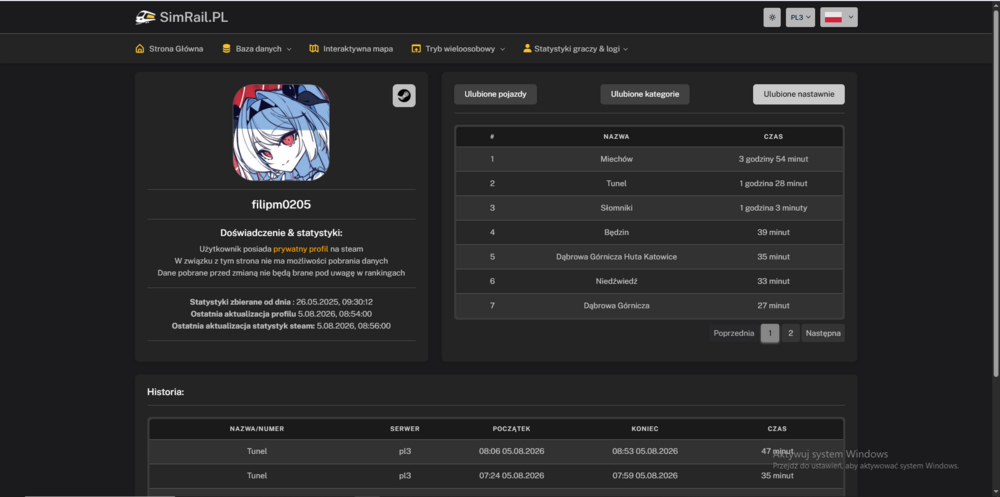Click the CZAS header in nastawnie table
The height and width of the screenshot is (497, 1000).
[773, 137]
